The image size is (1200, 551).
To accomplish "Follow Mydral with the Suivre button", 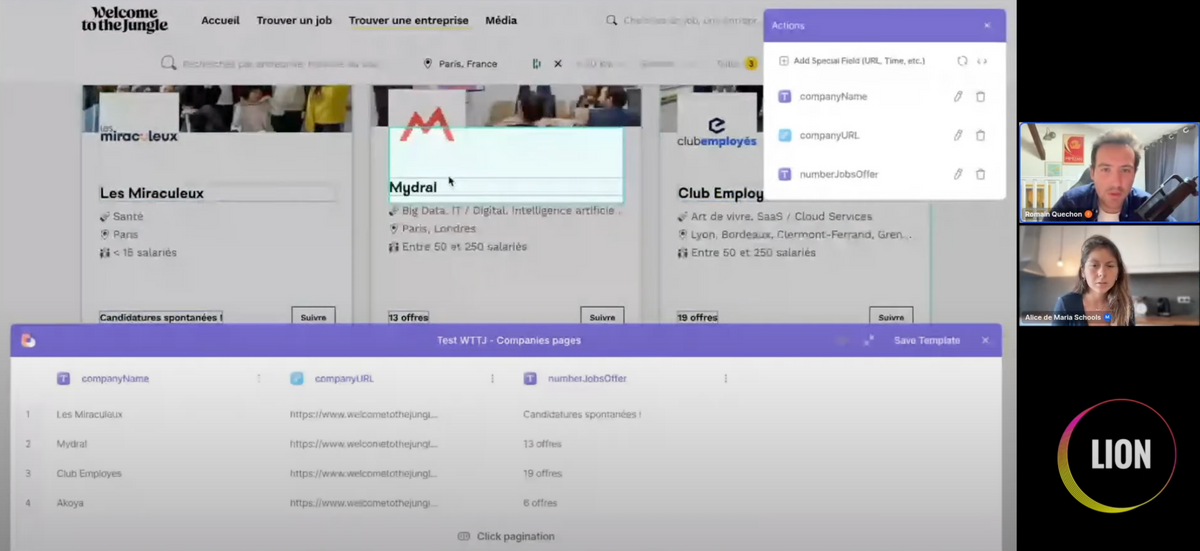I will [602, 317].
